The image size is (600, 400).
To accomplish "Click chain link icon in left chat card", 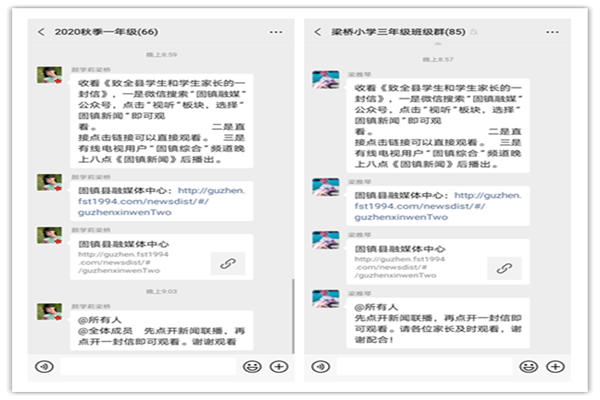I will click(227, 263).
